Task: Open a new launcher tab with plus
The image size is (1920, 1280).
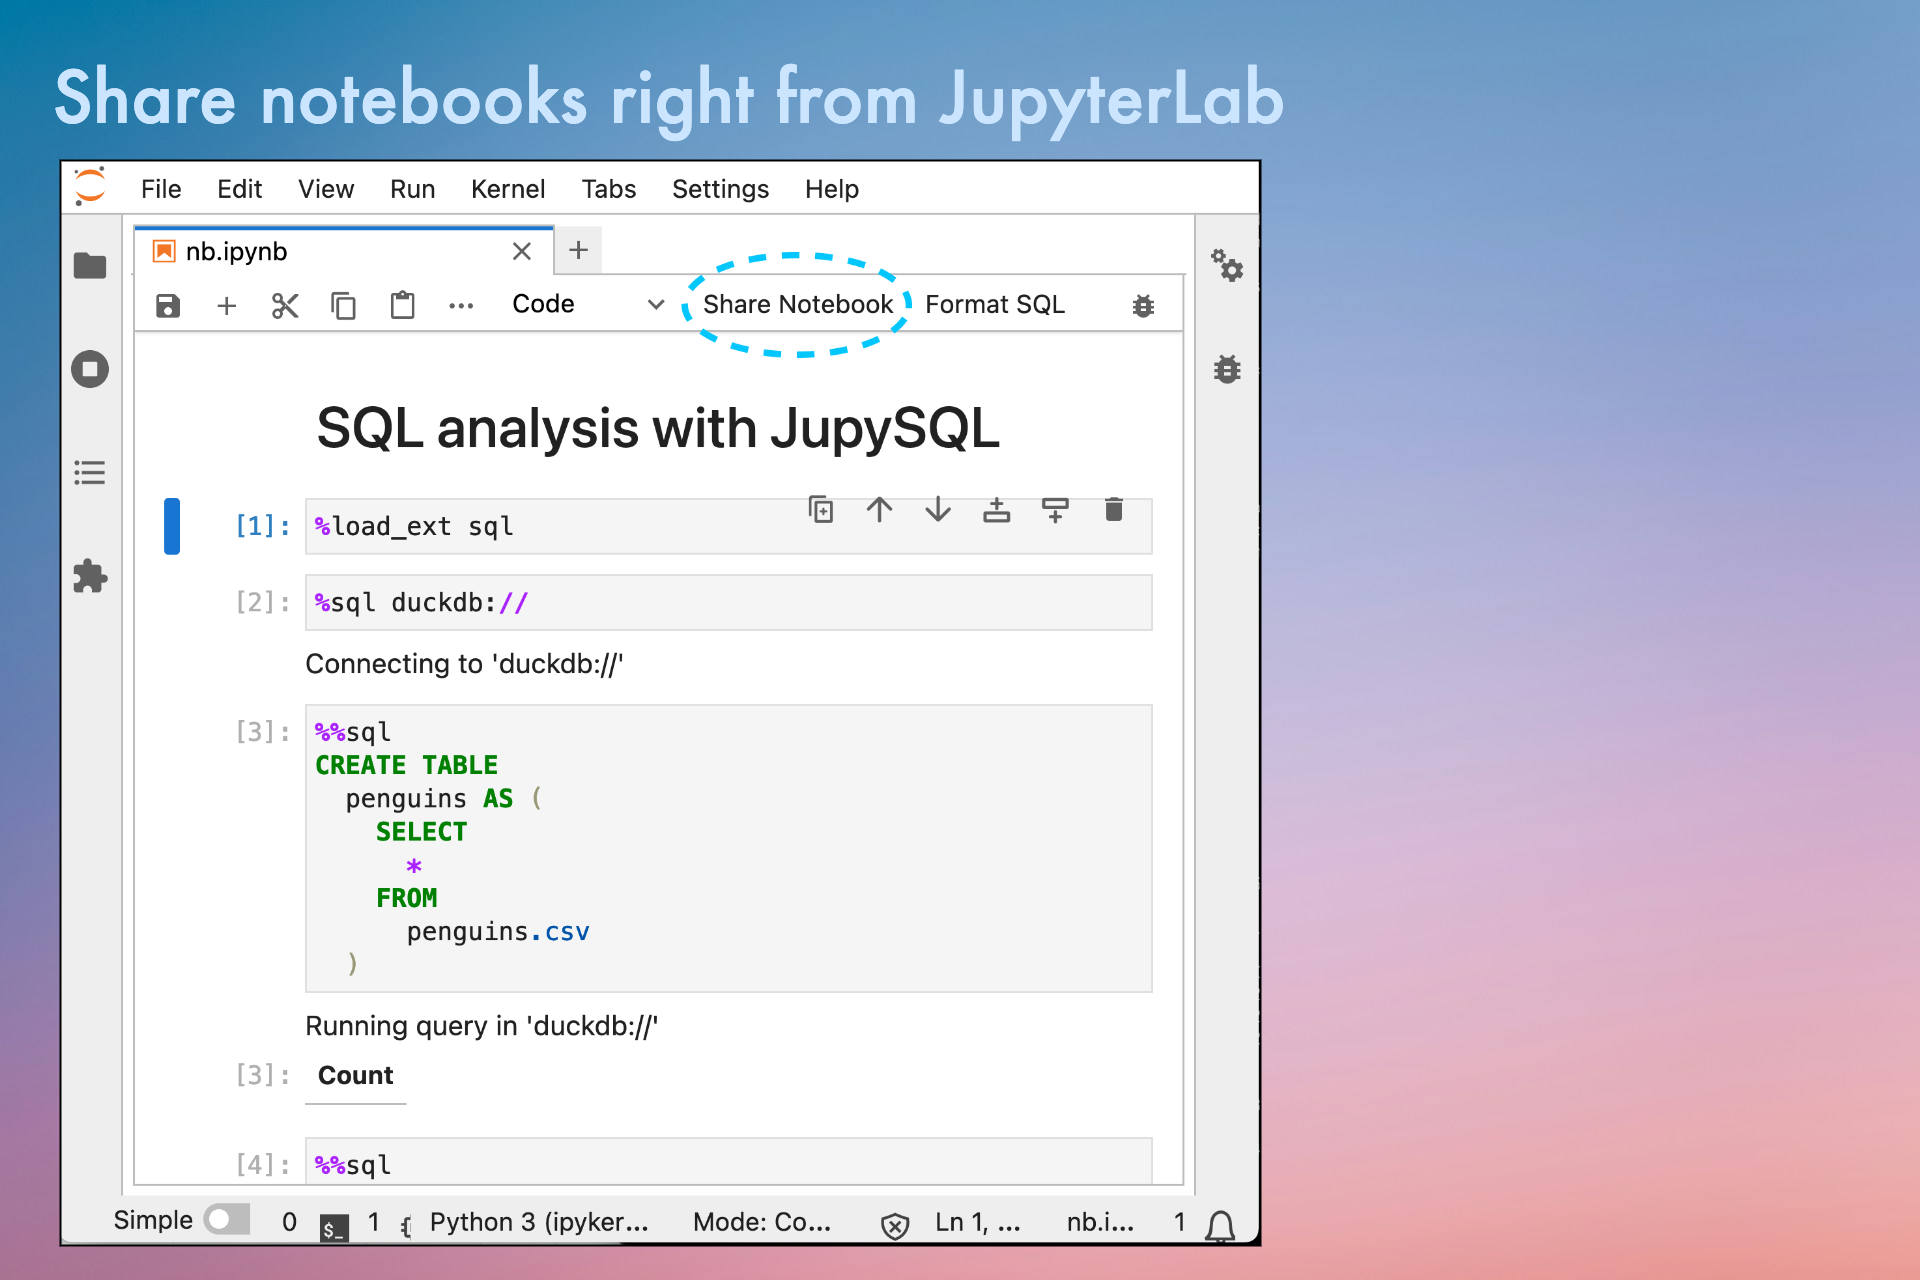Action: point(578,250)
